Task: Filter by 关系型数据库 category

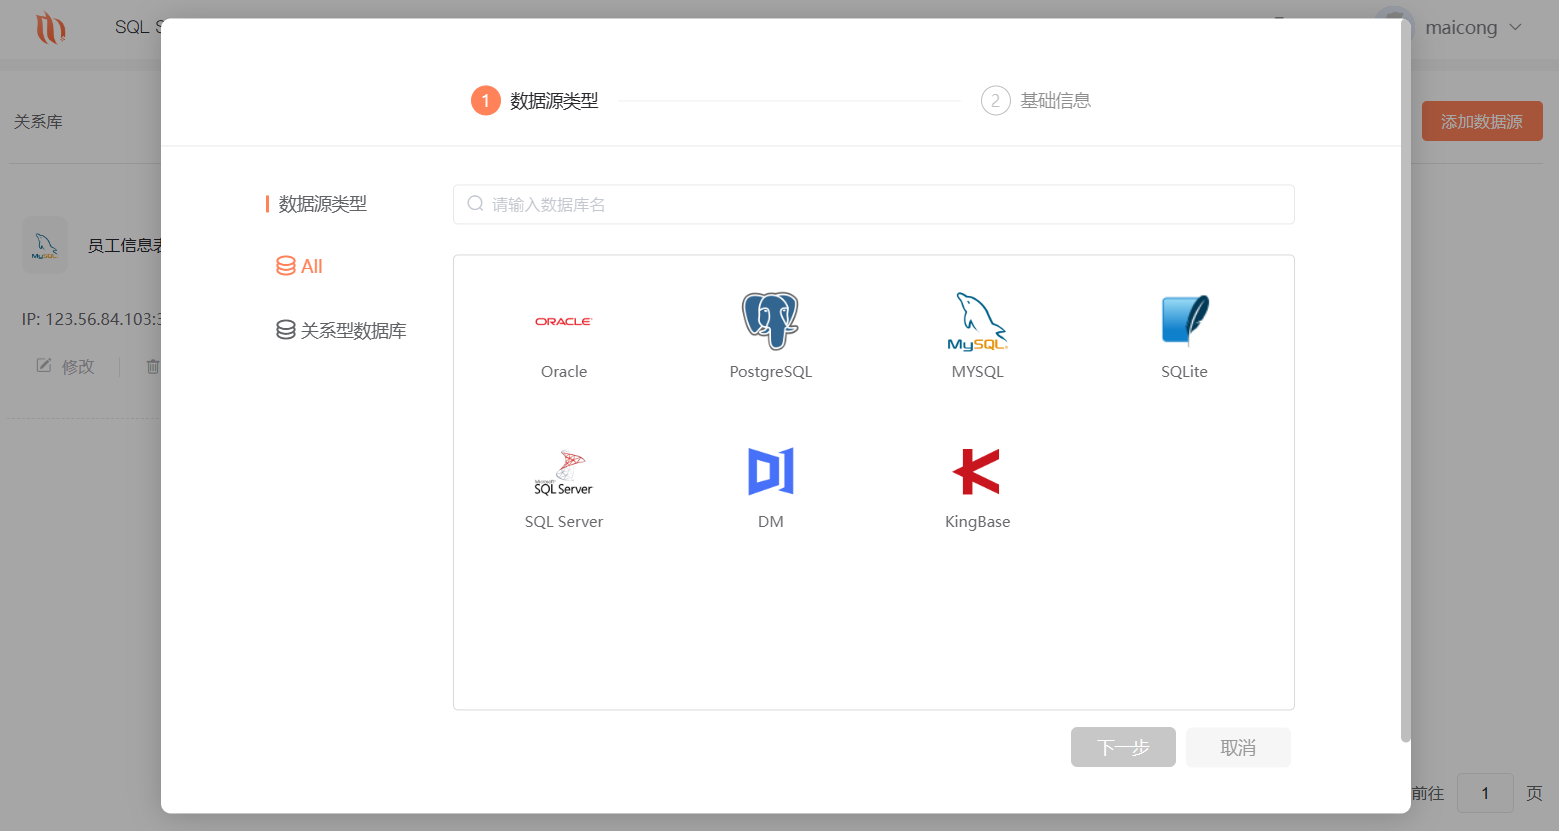Action: (x=341, y=330)
